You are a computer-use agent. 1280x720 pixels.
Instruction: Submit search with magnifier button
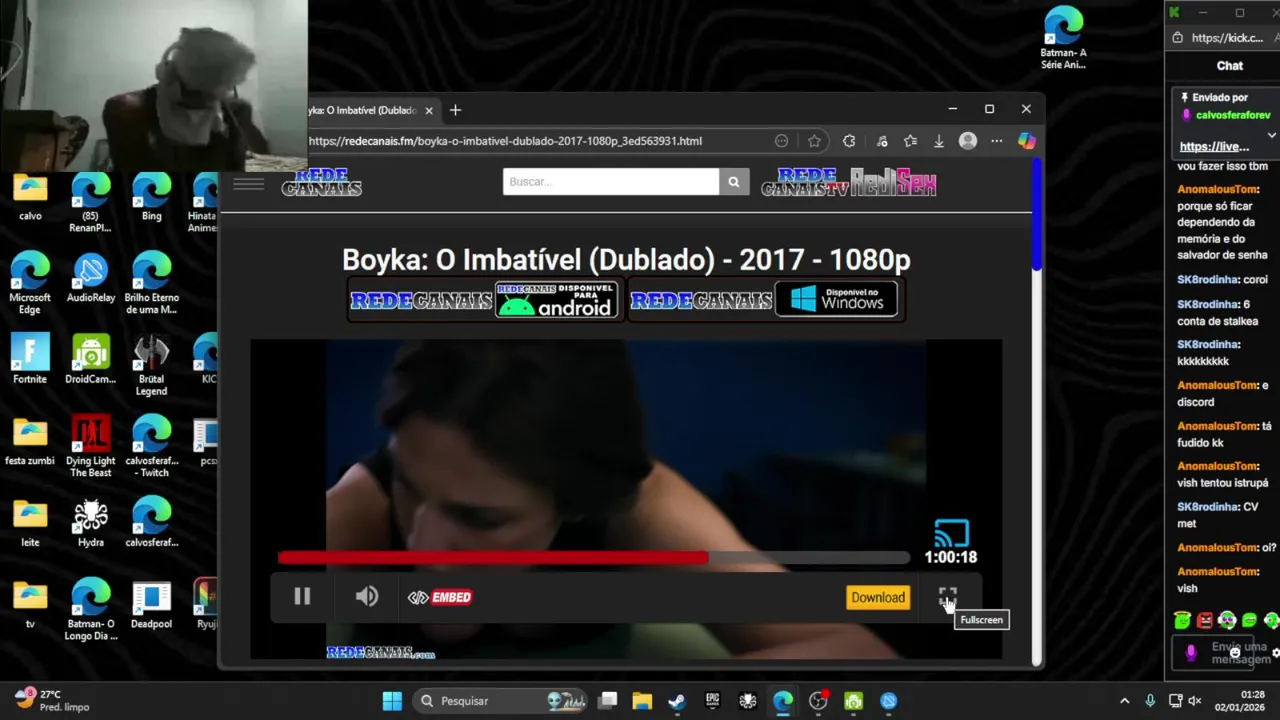click(x=734, y=181)
